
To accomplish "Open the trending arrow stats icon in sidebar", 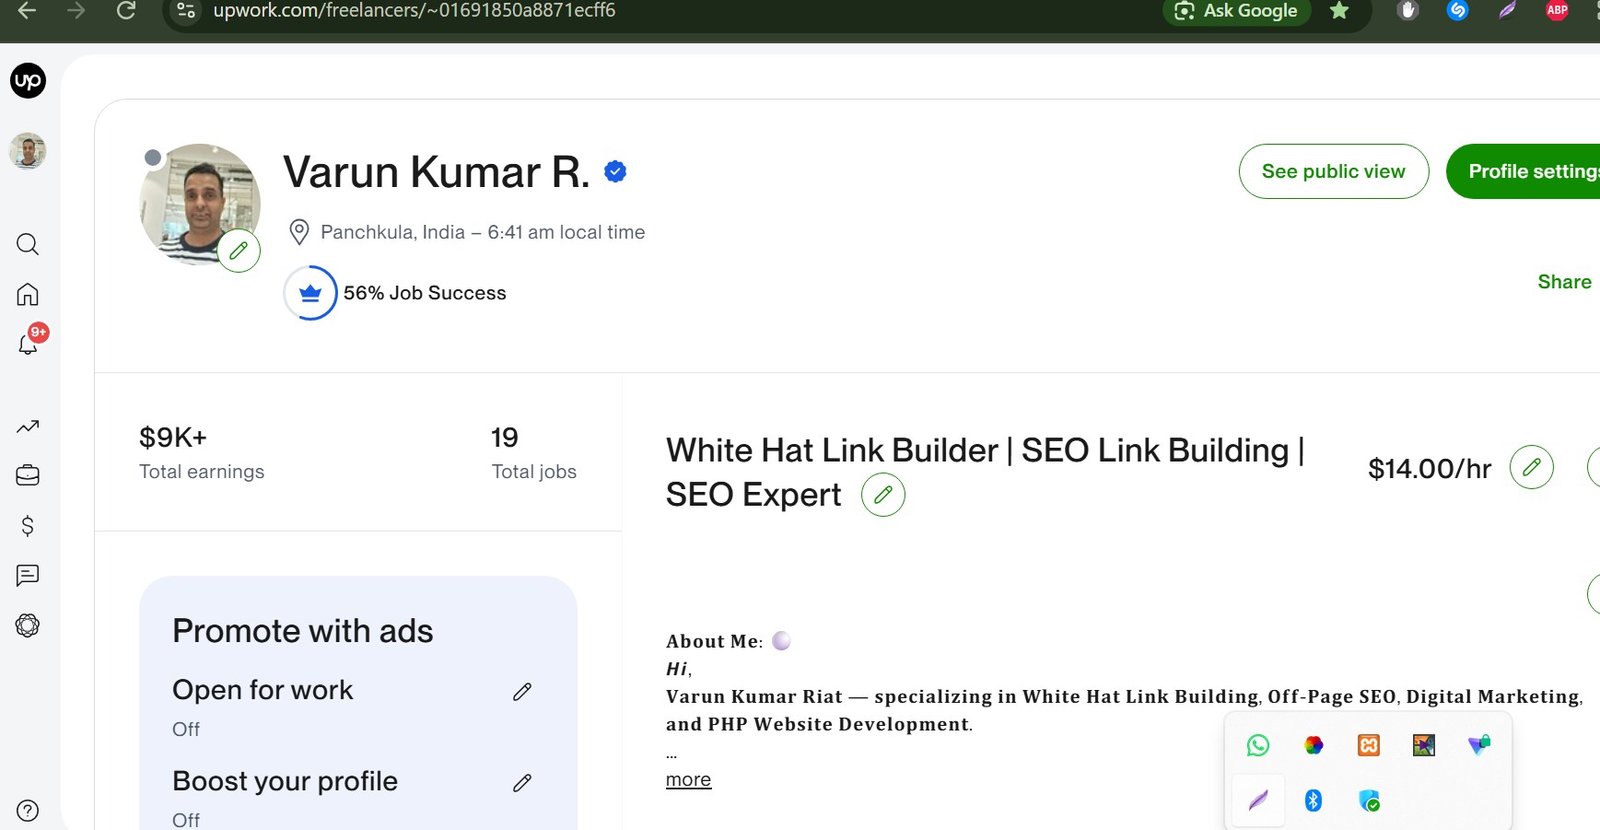I will [x=28, y=427].
